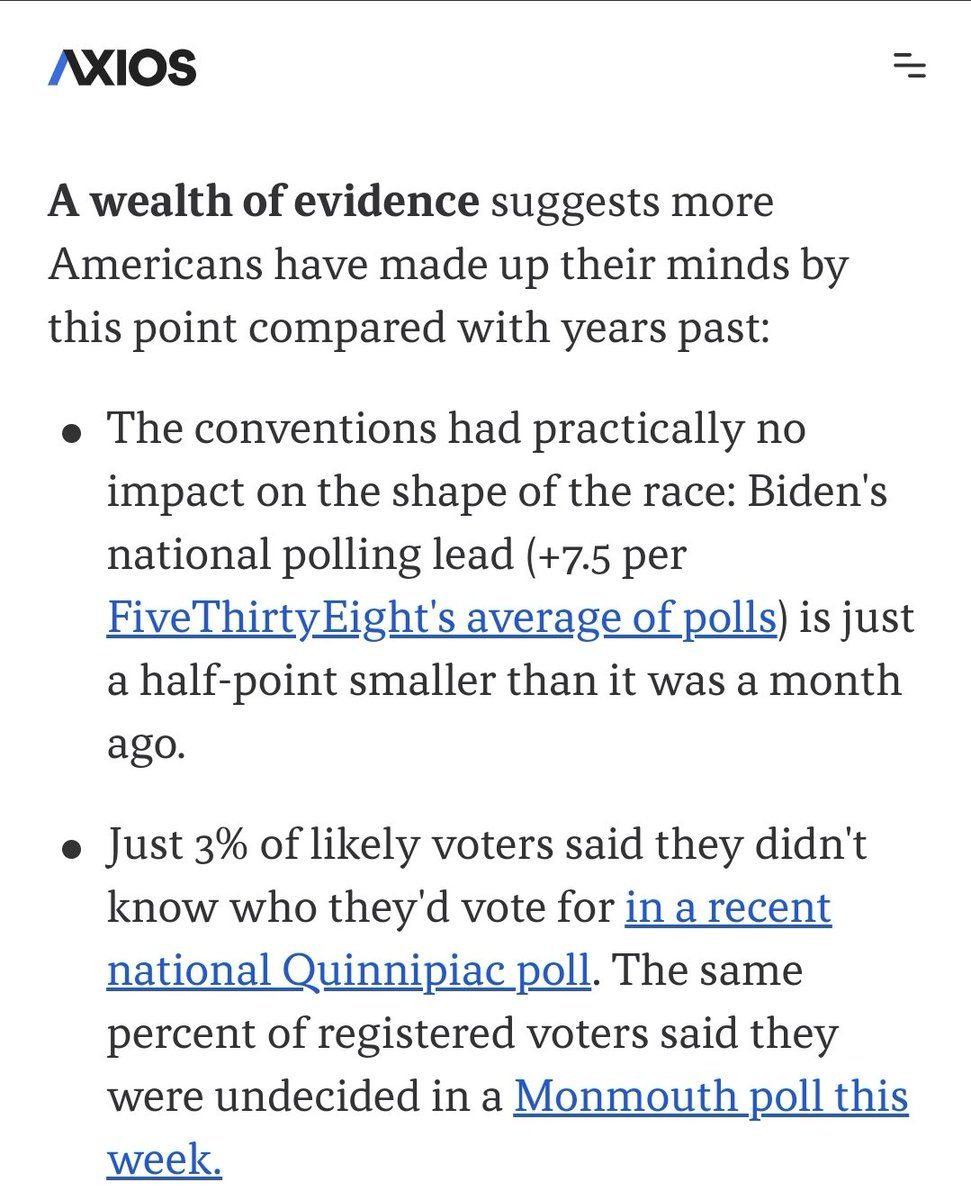The height and width of the screenshot is (1200, 971).
Task: Click the bold "A wealth of evidence" text
Action: 264,202
